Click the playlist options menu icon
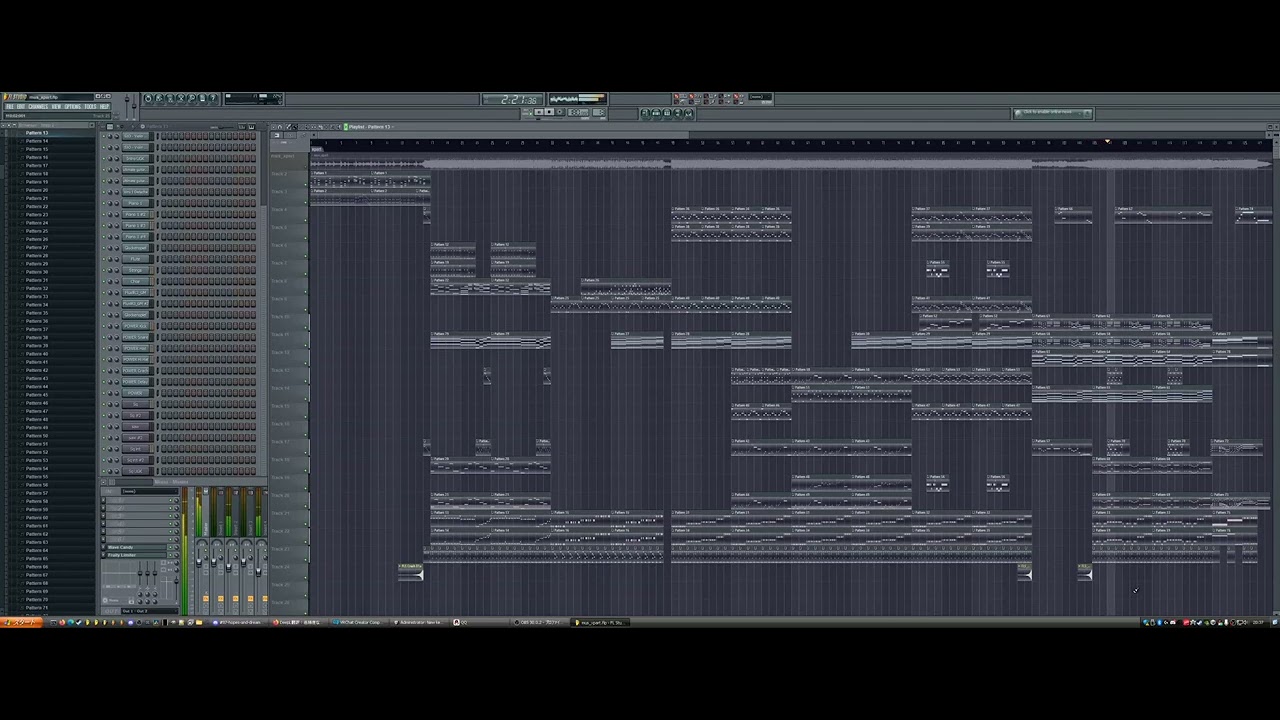The height and width of the screenshot is (720, 1280). coord(273,127)
